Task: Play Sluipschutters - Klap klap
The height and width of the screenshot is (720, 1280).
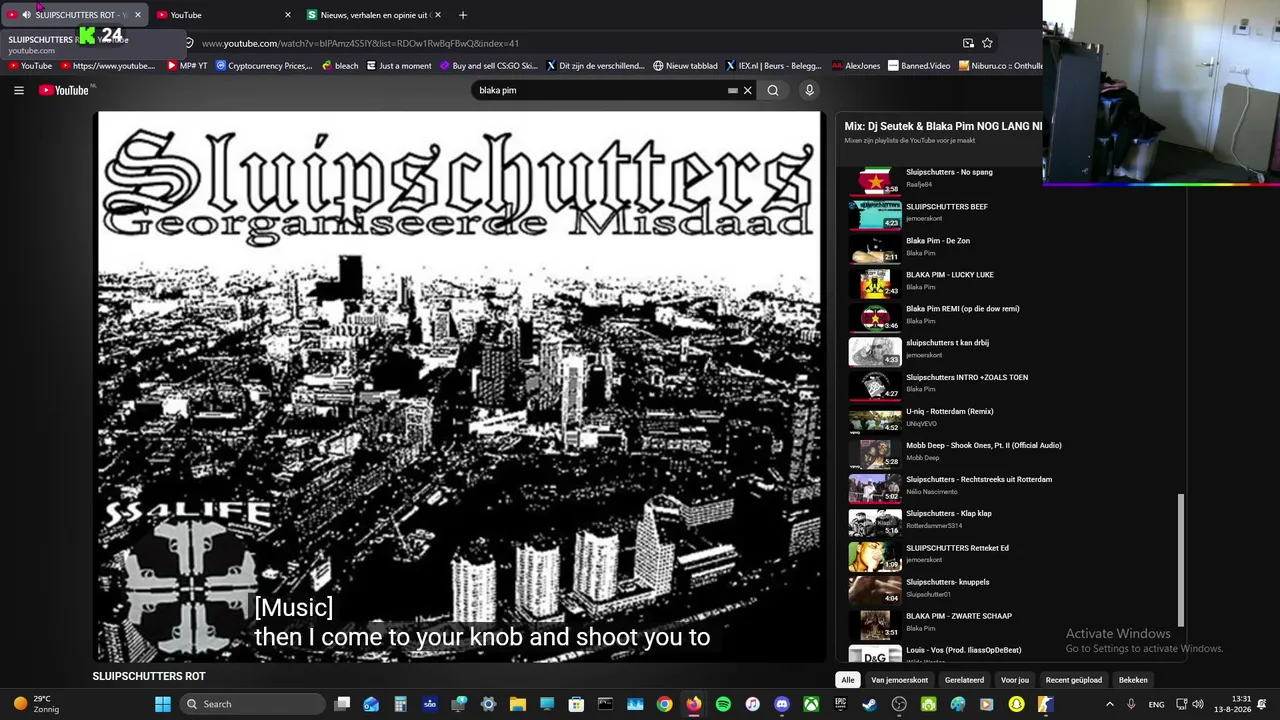Action: (1010, 520)
